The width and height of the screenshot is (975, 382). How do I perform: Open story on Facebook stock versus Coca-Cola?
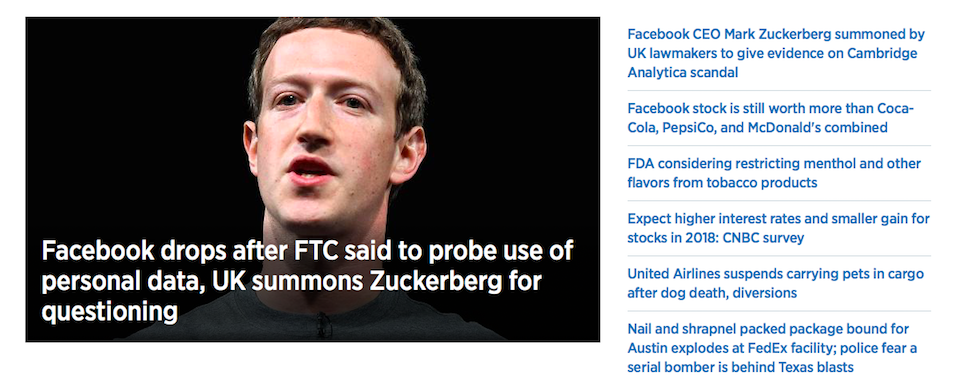(770, 118)
